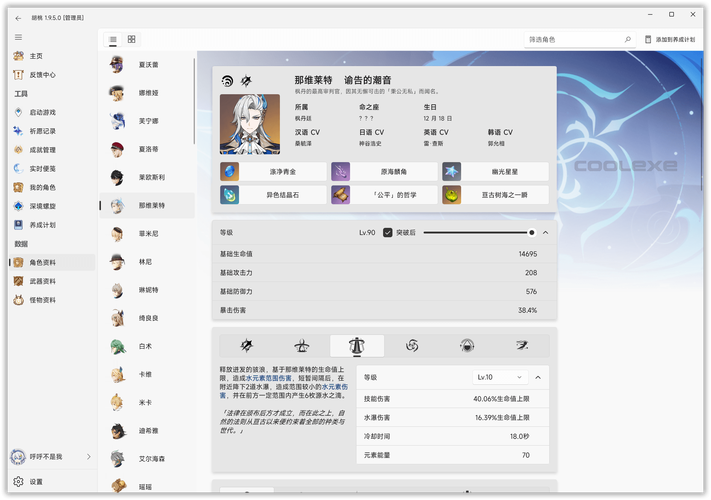Viewport: 711px width, 500px height.
Task: Open 主页 home page in sidebar
Action: pos(52,56)
